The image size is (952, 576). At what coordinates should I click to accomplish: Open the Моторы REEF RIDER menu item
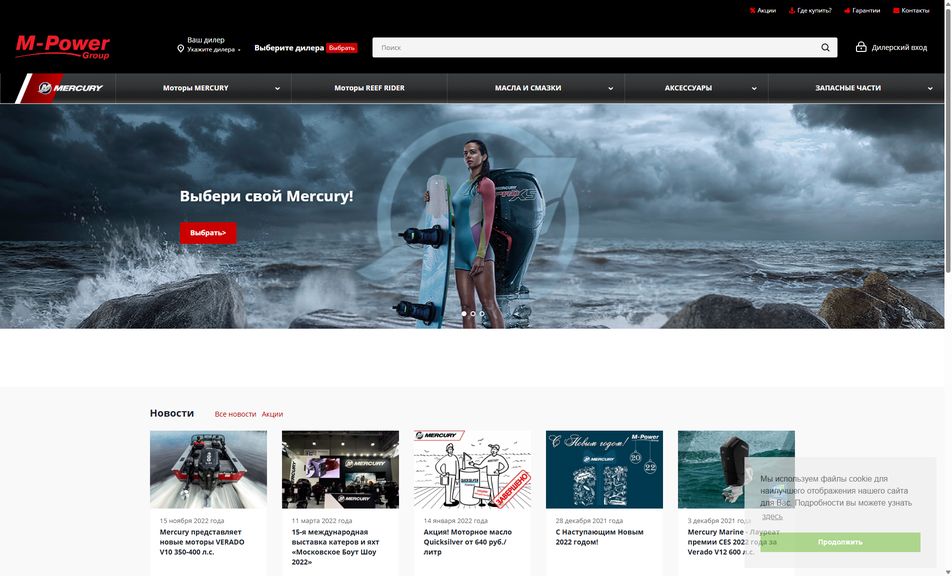click(x=369, y=88)
